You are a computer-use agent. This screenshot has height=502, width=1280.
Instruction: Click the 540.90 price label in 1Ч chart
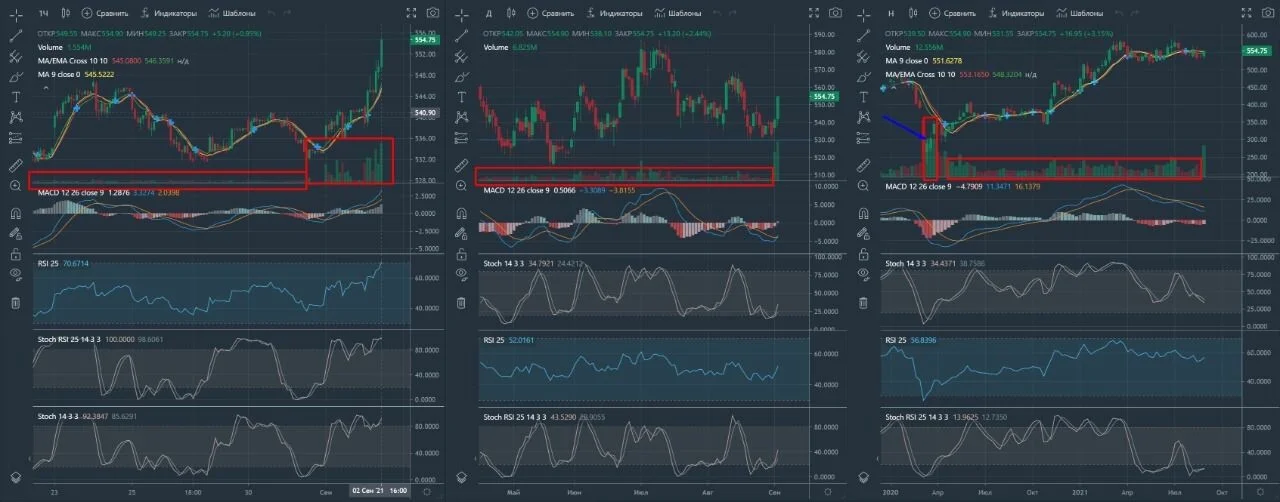[x=425, y=113]
